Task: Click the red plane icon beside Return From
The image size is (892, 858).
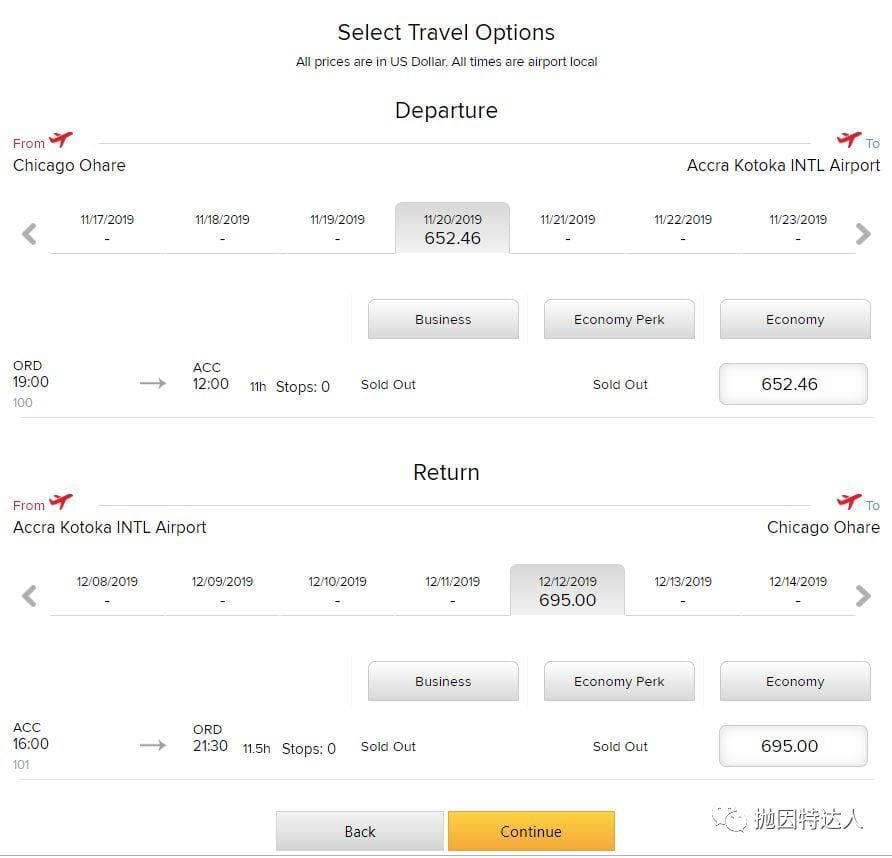Action: (61, 502)
